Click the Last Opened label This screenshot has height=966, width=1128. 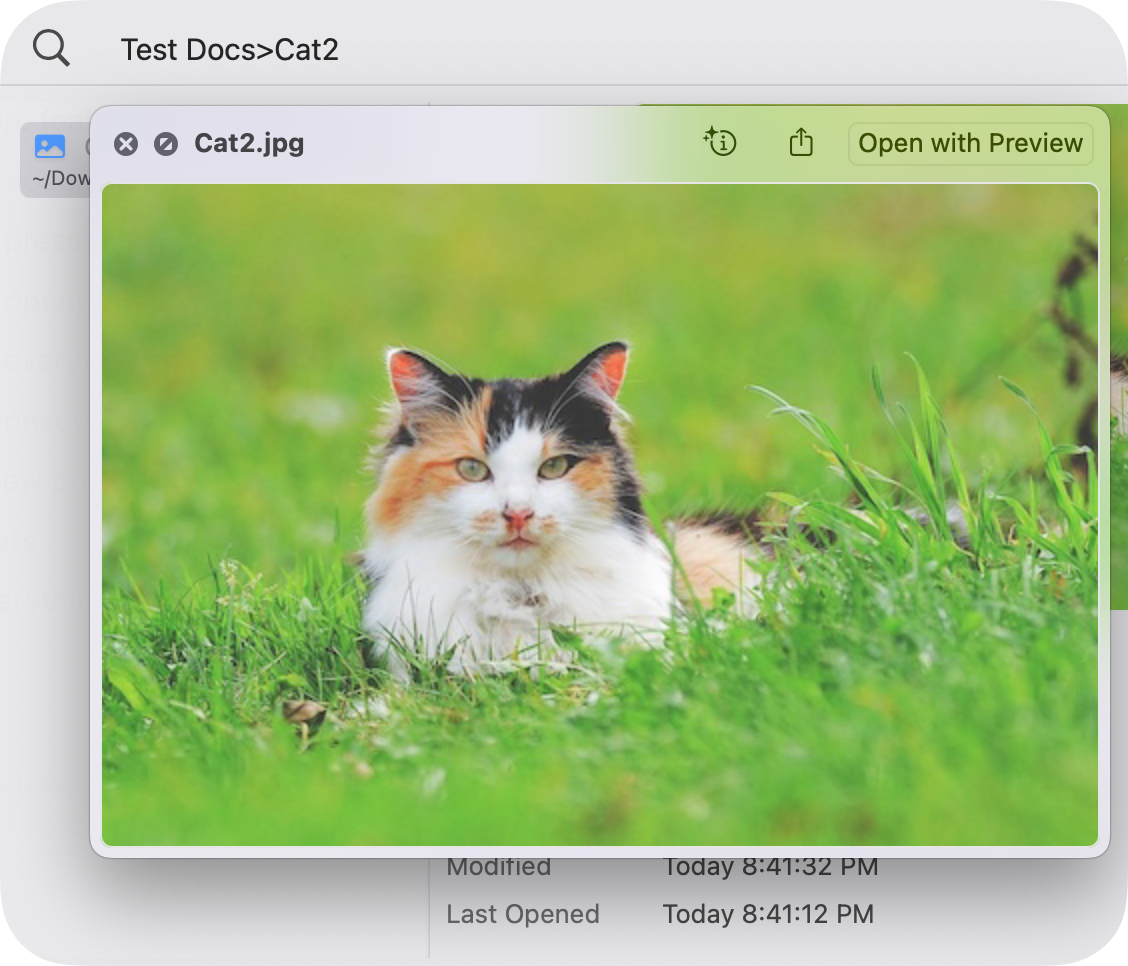(x=522, y=914)
